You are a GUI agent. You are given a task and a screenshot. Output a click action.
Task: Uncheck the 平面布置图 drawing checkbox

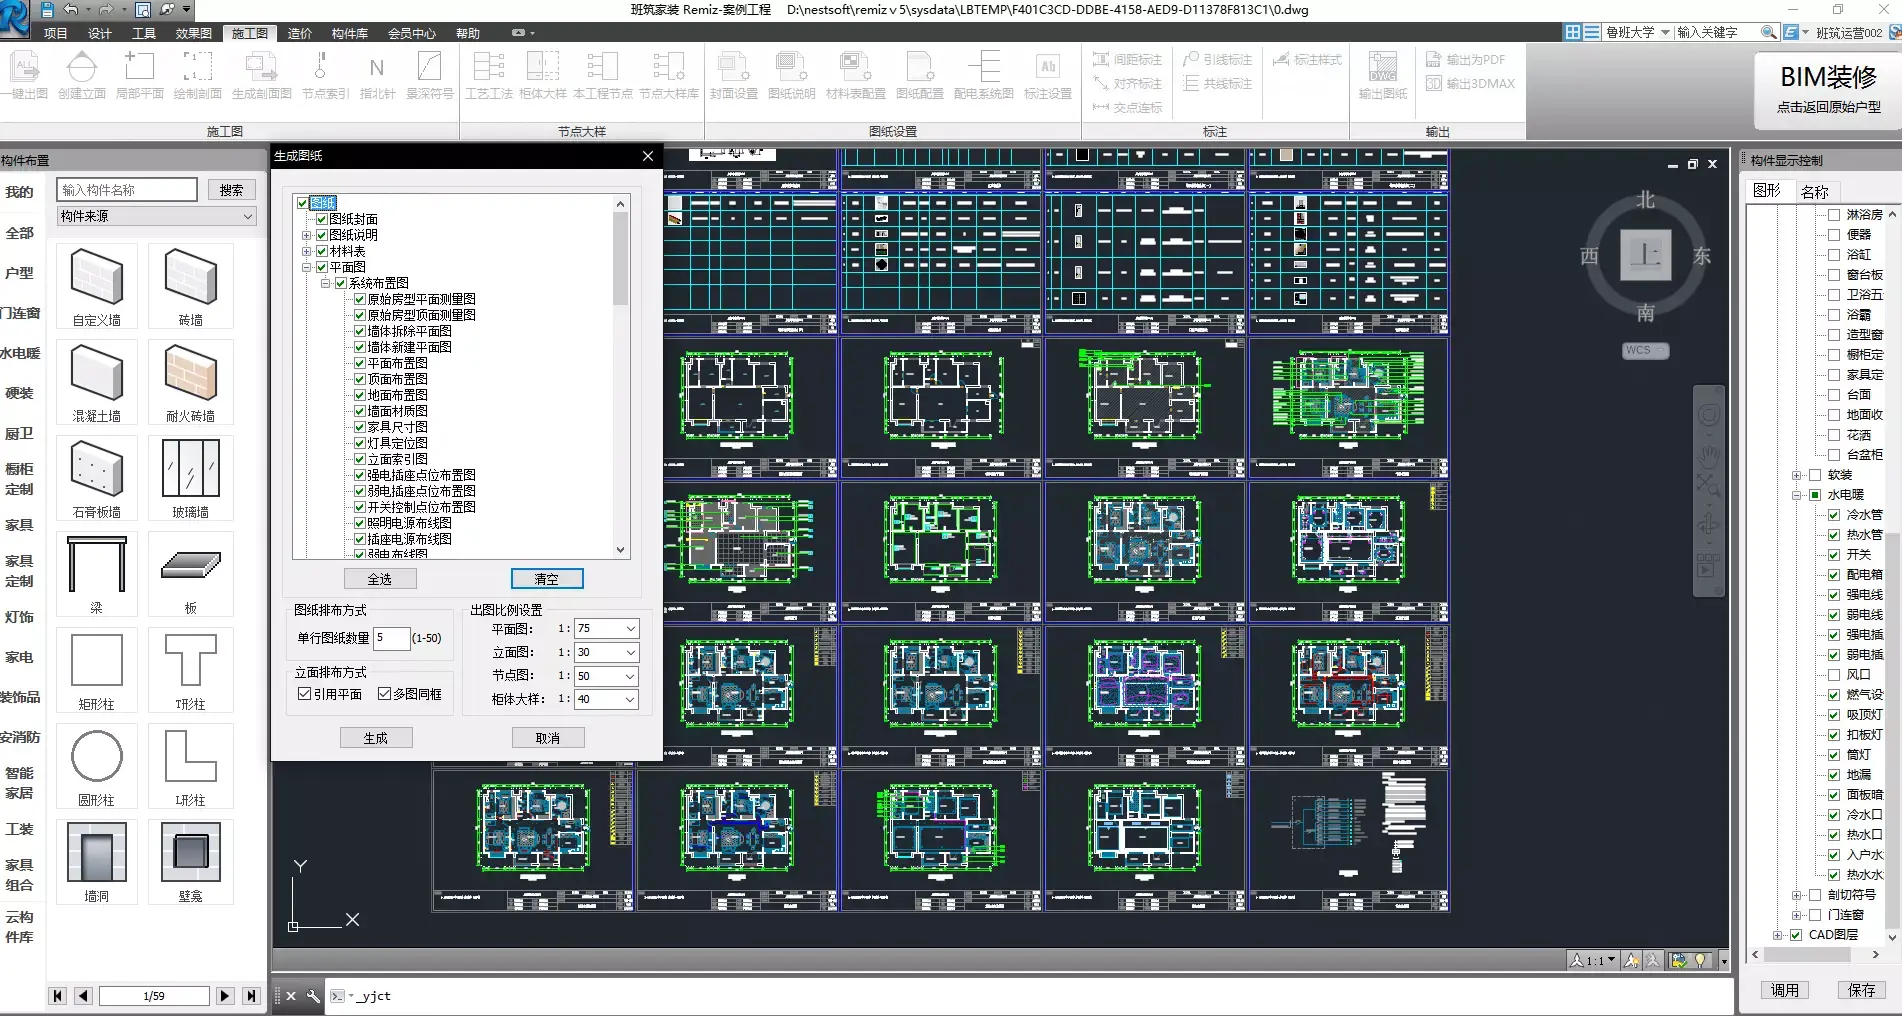(360, 363)
